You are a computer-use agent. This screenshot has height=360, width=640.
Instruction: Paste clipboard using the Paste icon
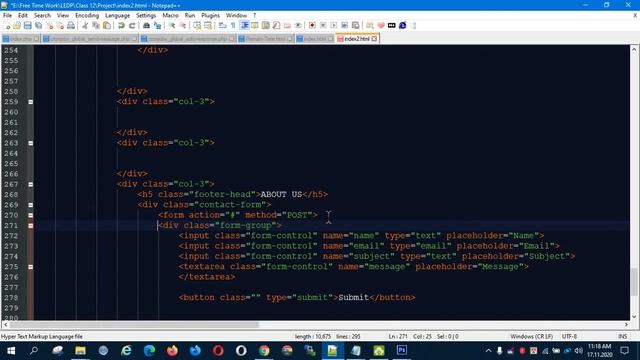[x=107, y=25]
